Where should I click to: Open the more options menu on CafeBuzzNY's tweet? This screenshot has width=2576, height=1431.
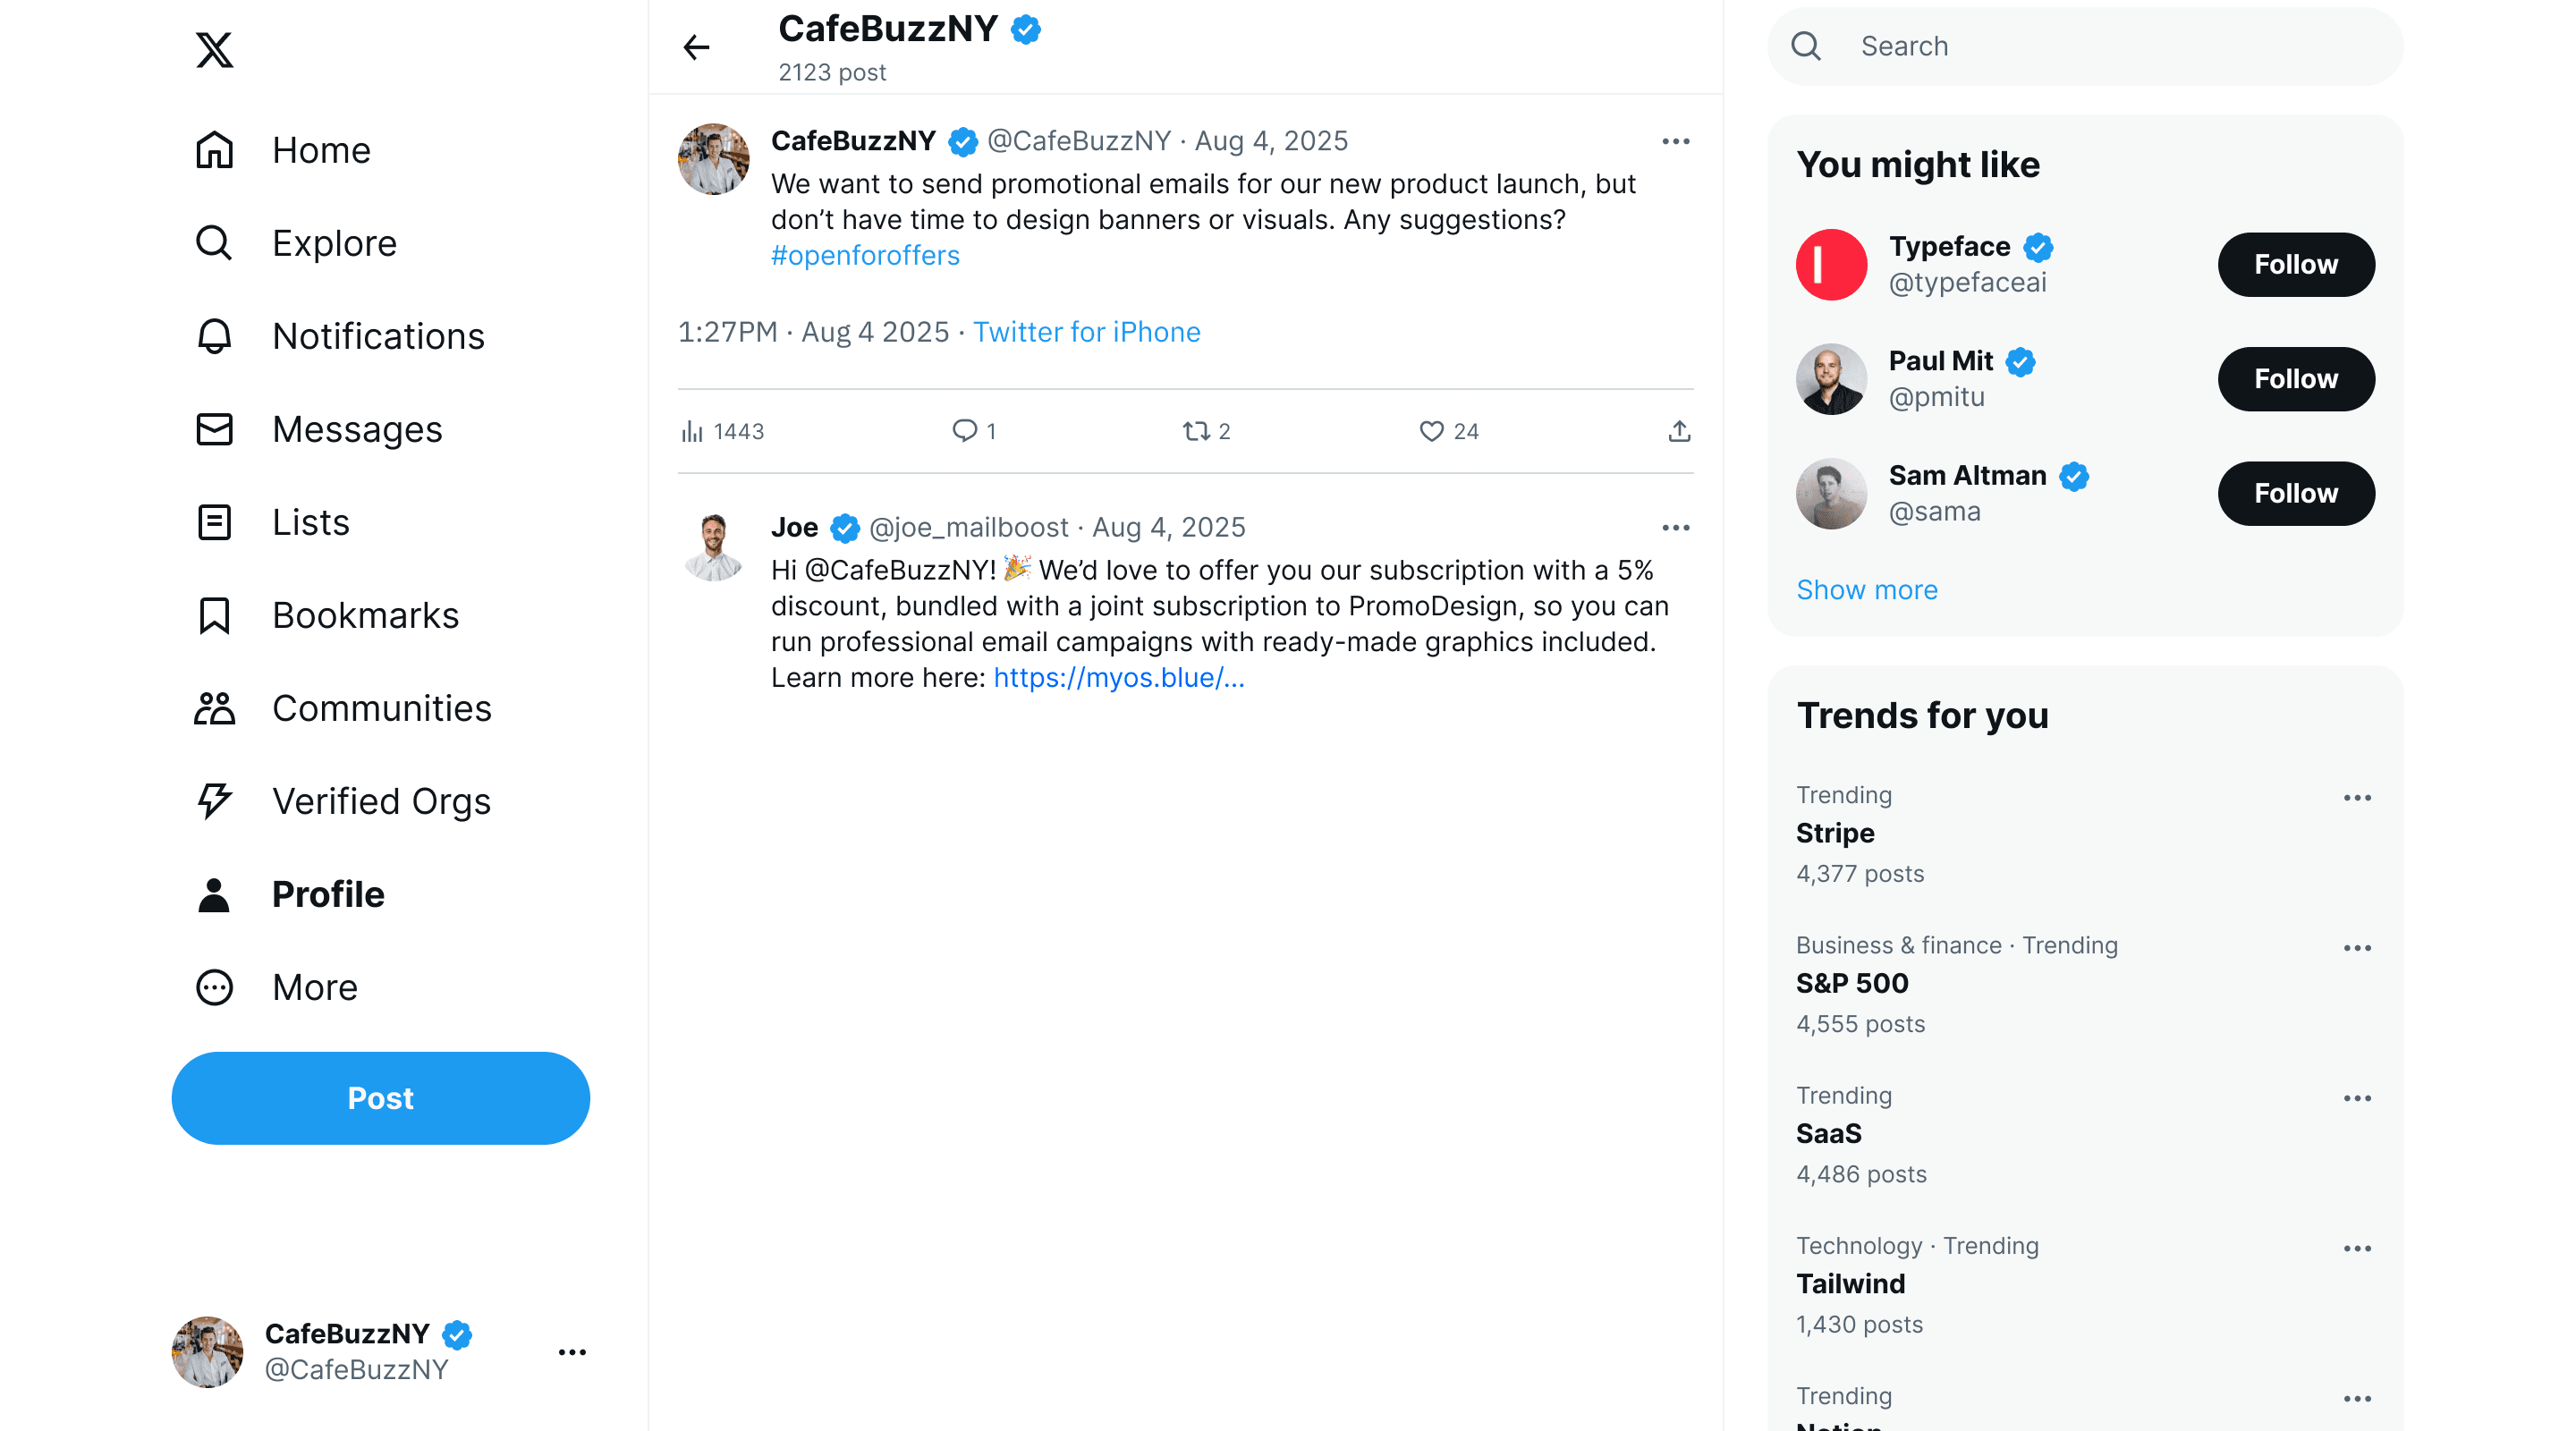[x=1675, y=141]
